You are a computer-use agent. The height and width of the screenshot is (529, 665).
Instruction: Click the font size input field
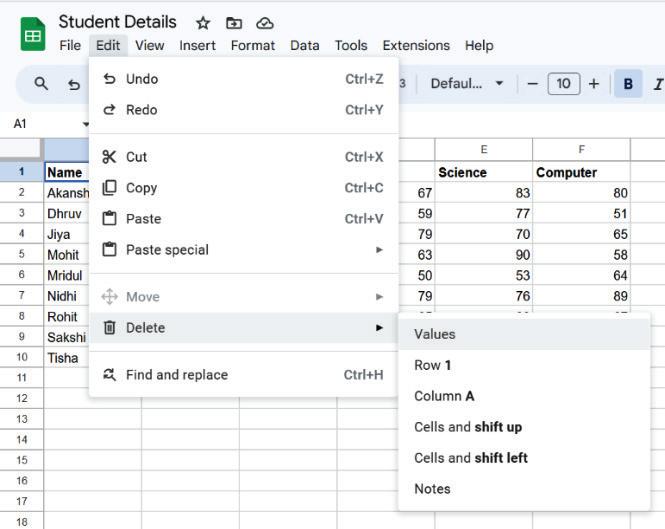pos(563,84)
